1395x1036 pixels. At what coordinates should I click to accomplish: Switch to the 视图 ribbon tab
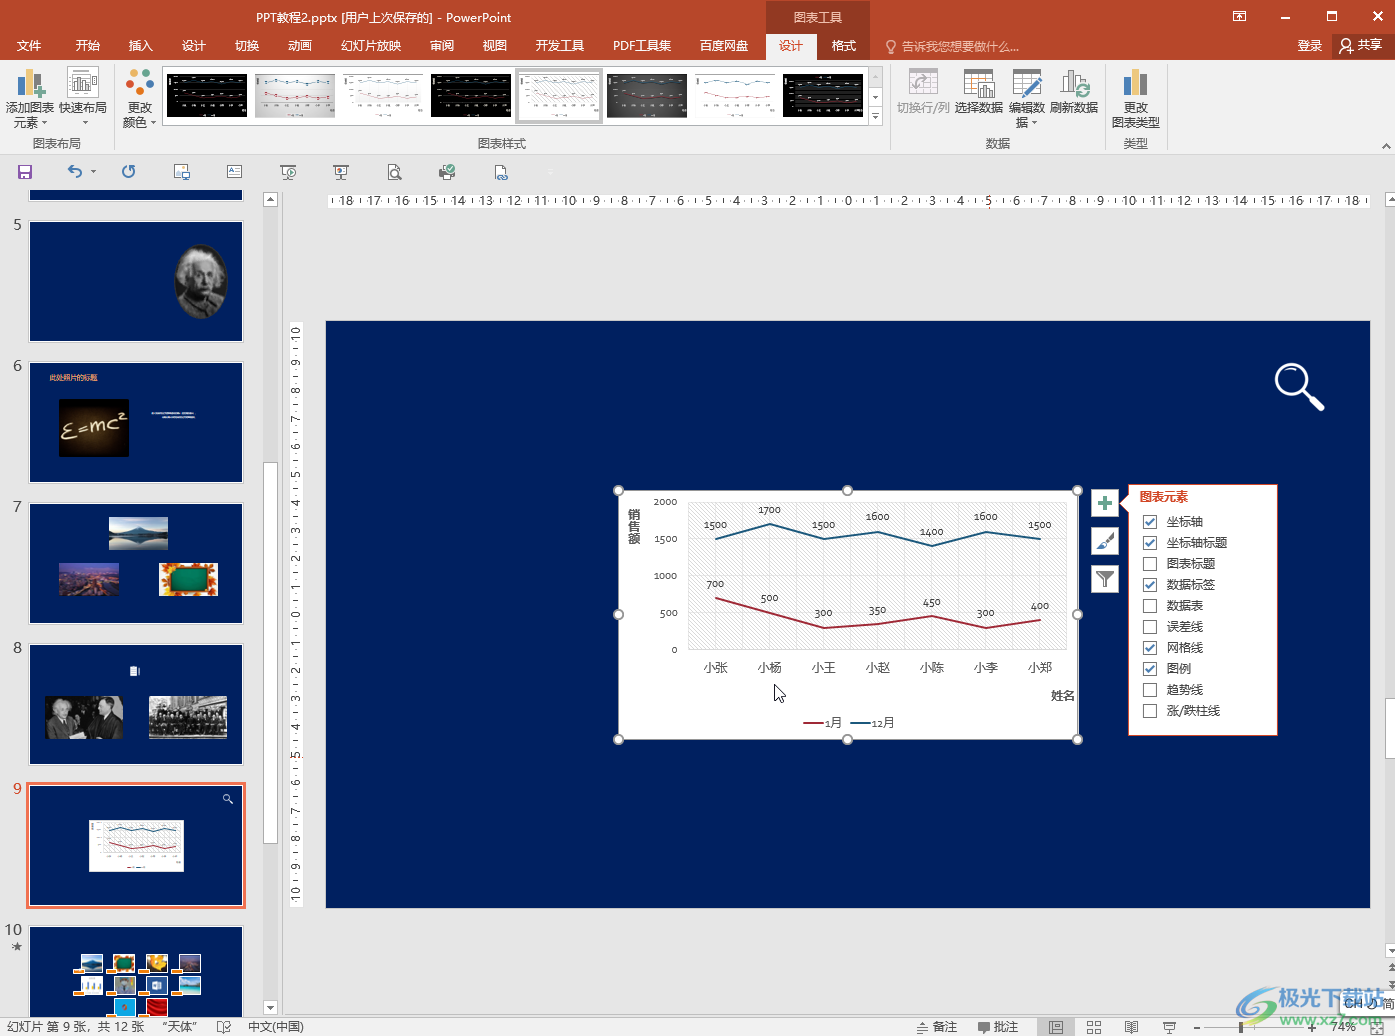(495, 46)
